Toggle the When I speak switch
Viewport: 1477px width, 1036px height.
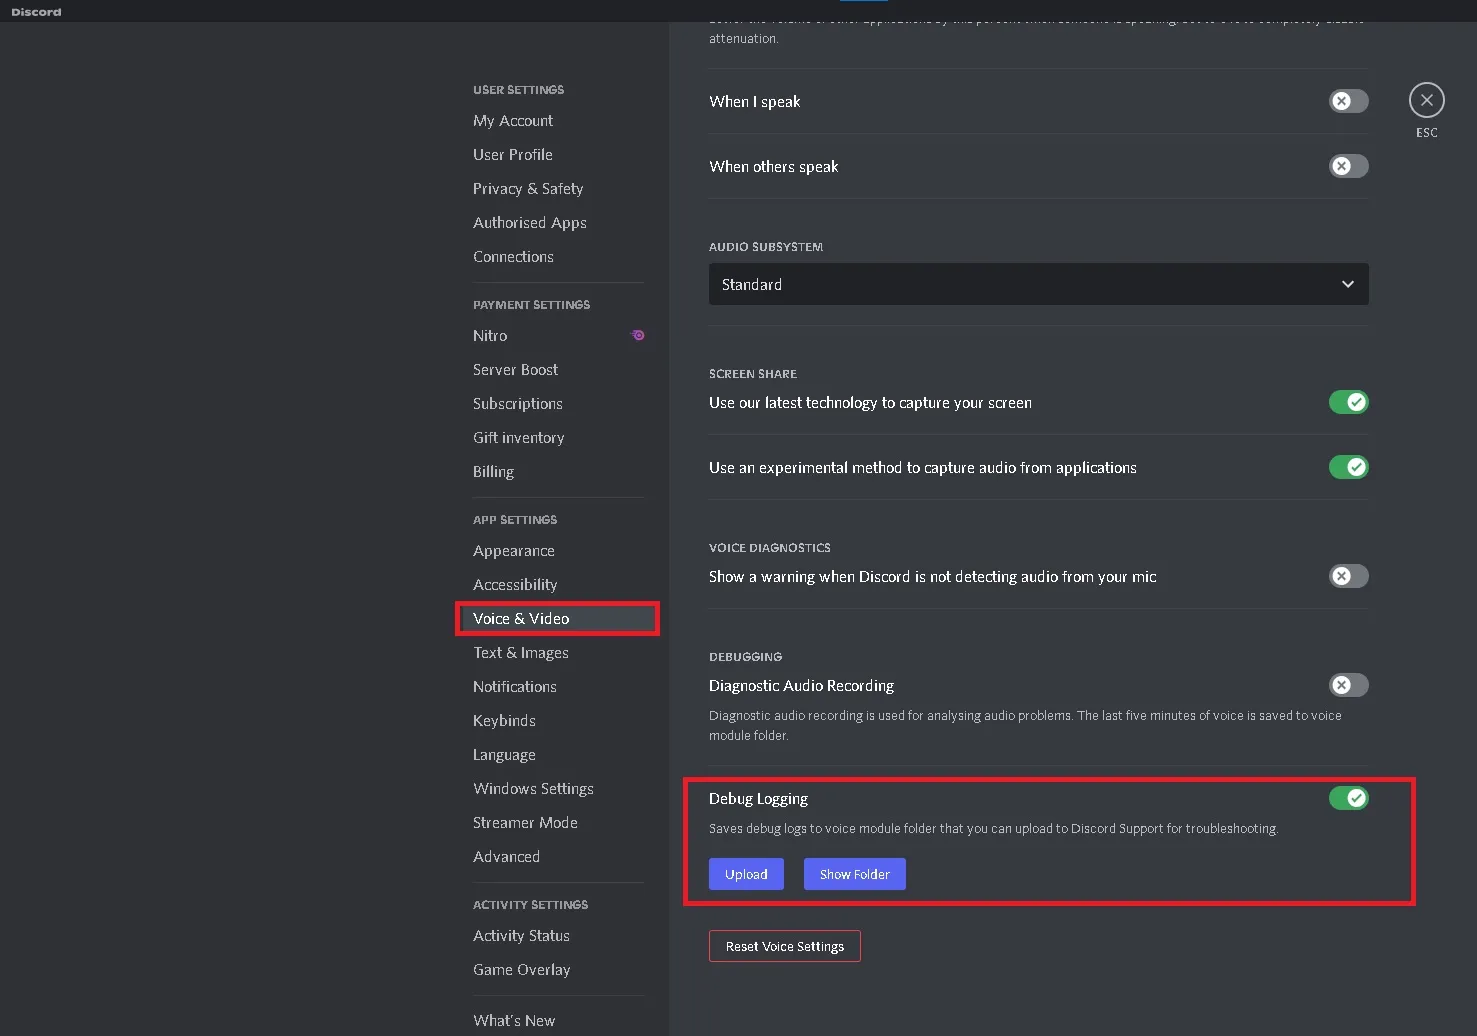tap(1348, 101)
